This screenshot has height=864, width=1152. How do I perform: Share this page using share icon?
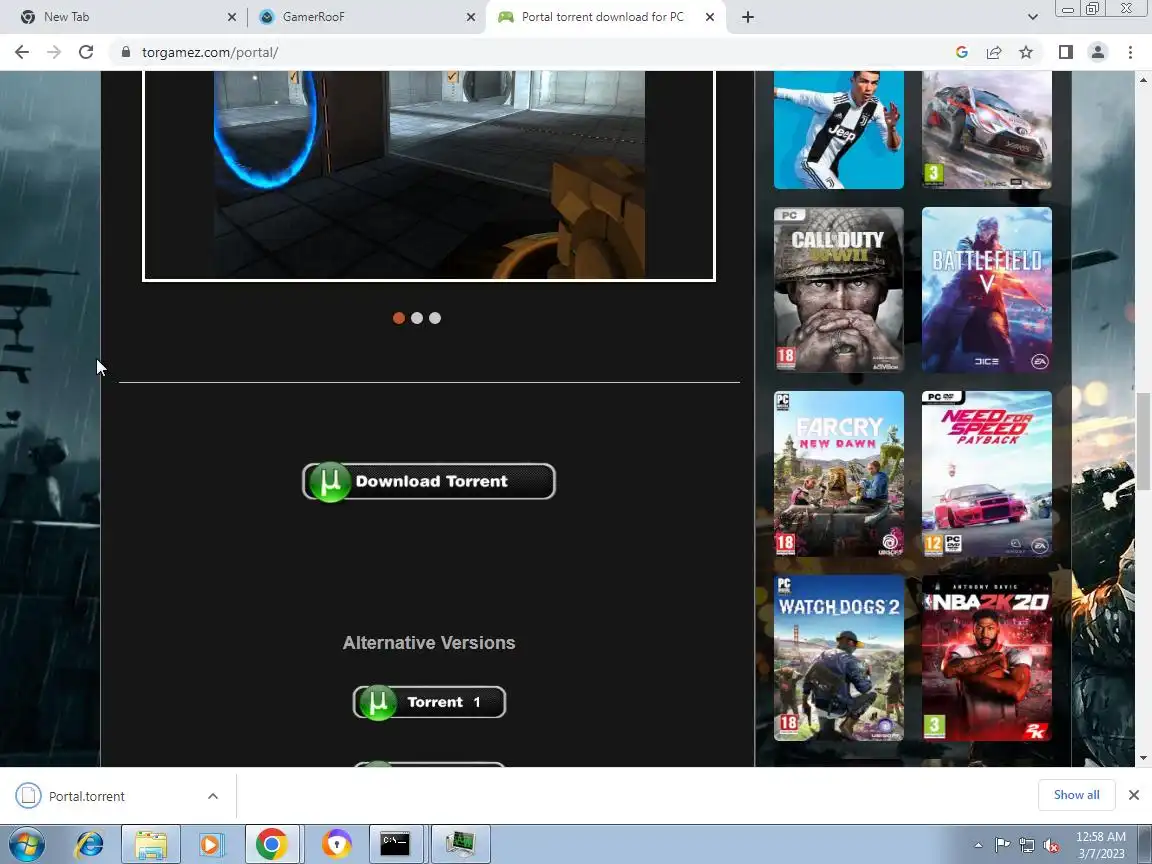pyautogui.click(x=994, y=52)
